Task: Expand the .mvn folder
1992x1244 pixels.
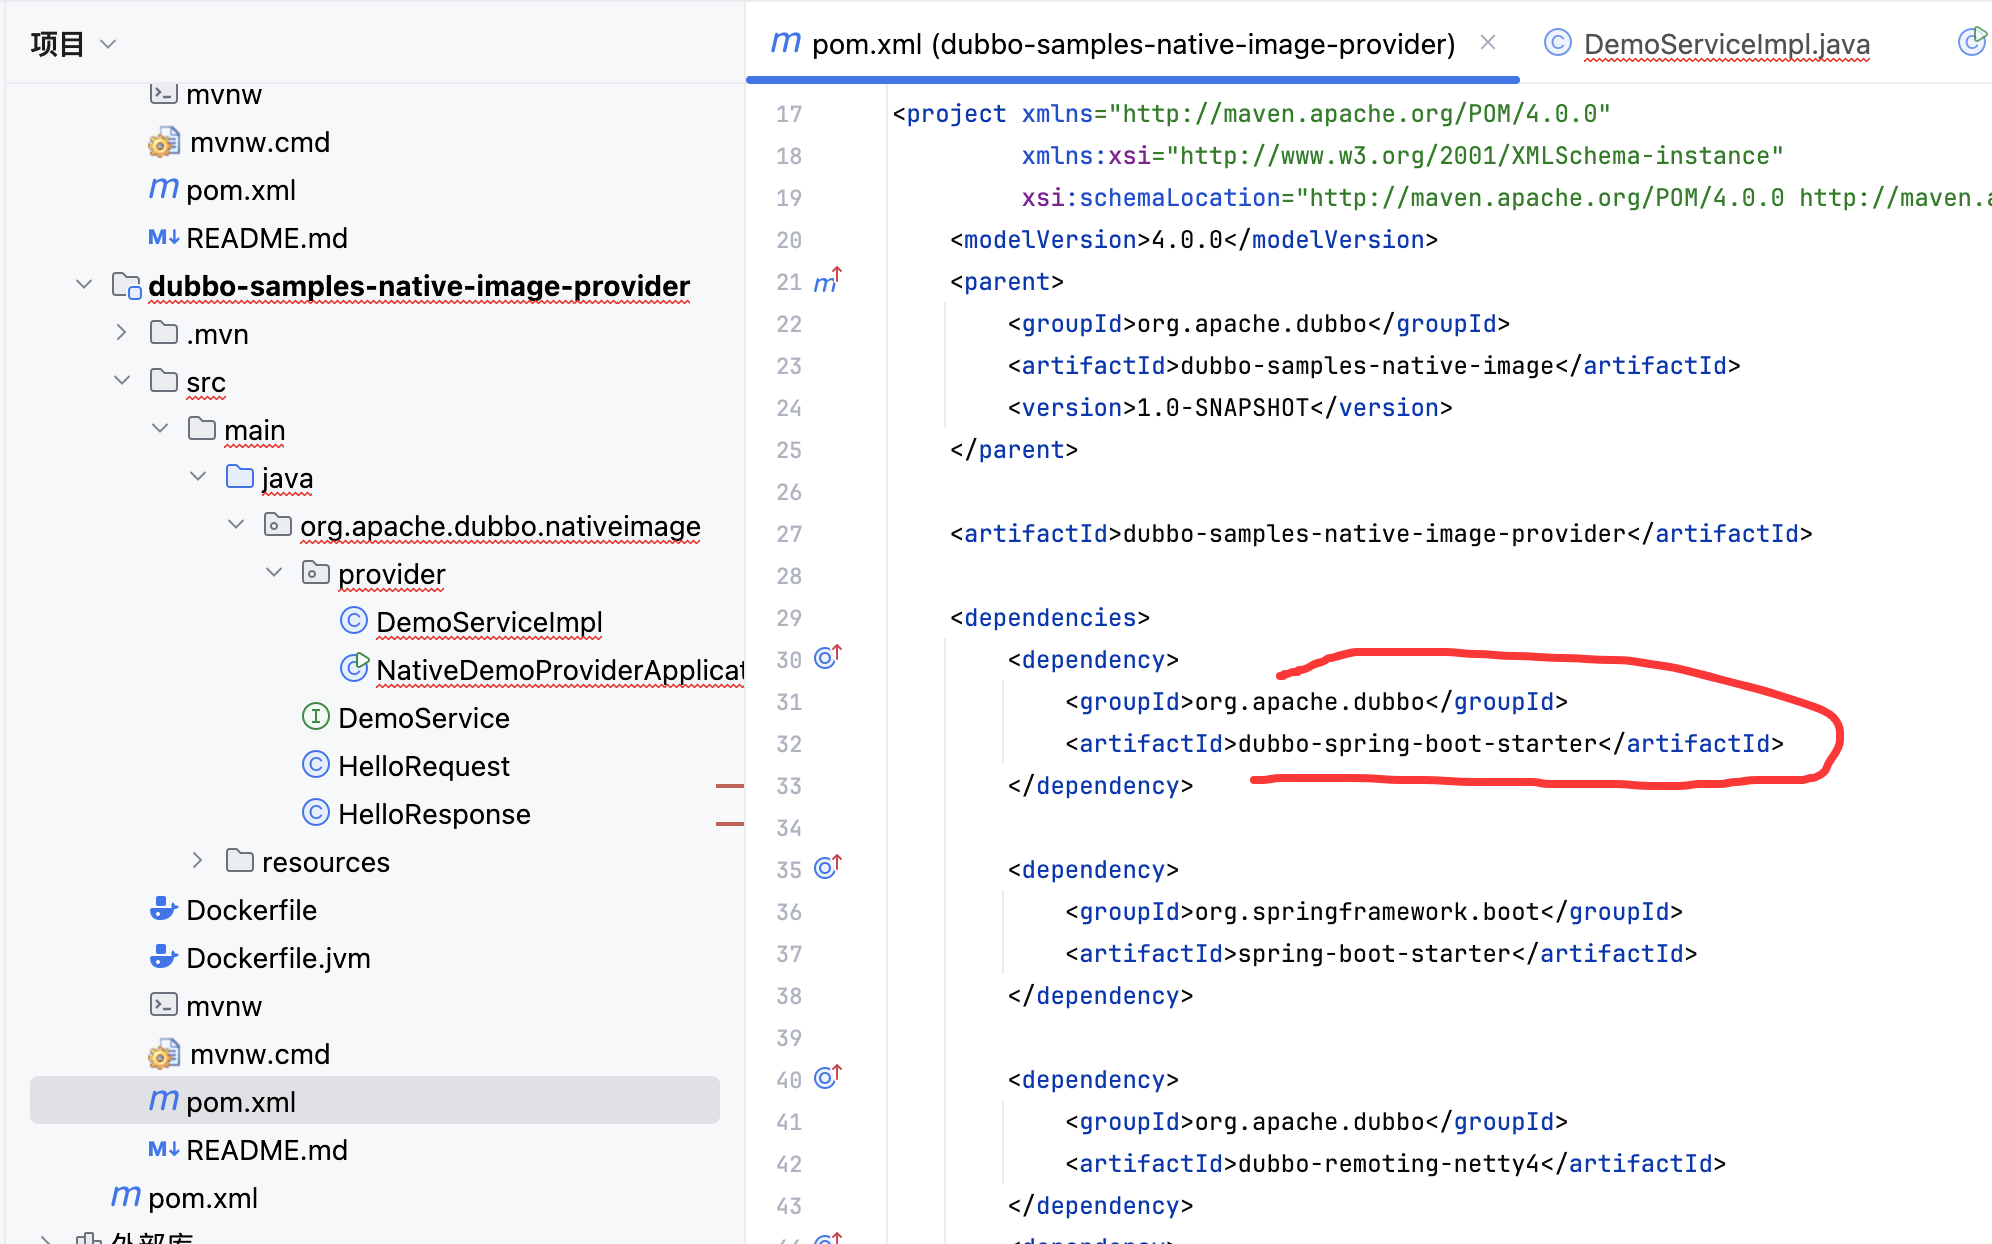Action: (x=122, y=332)
